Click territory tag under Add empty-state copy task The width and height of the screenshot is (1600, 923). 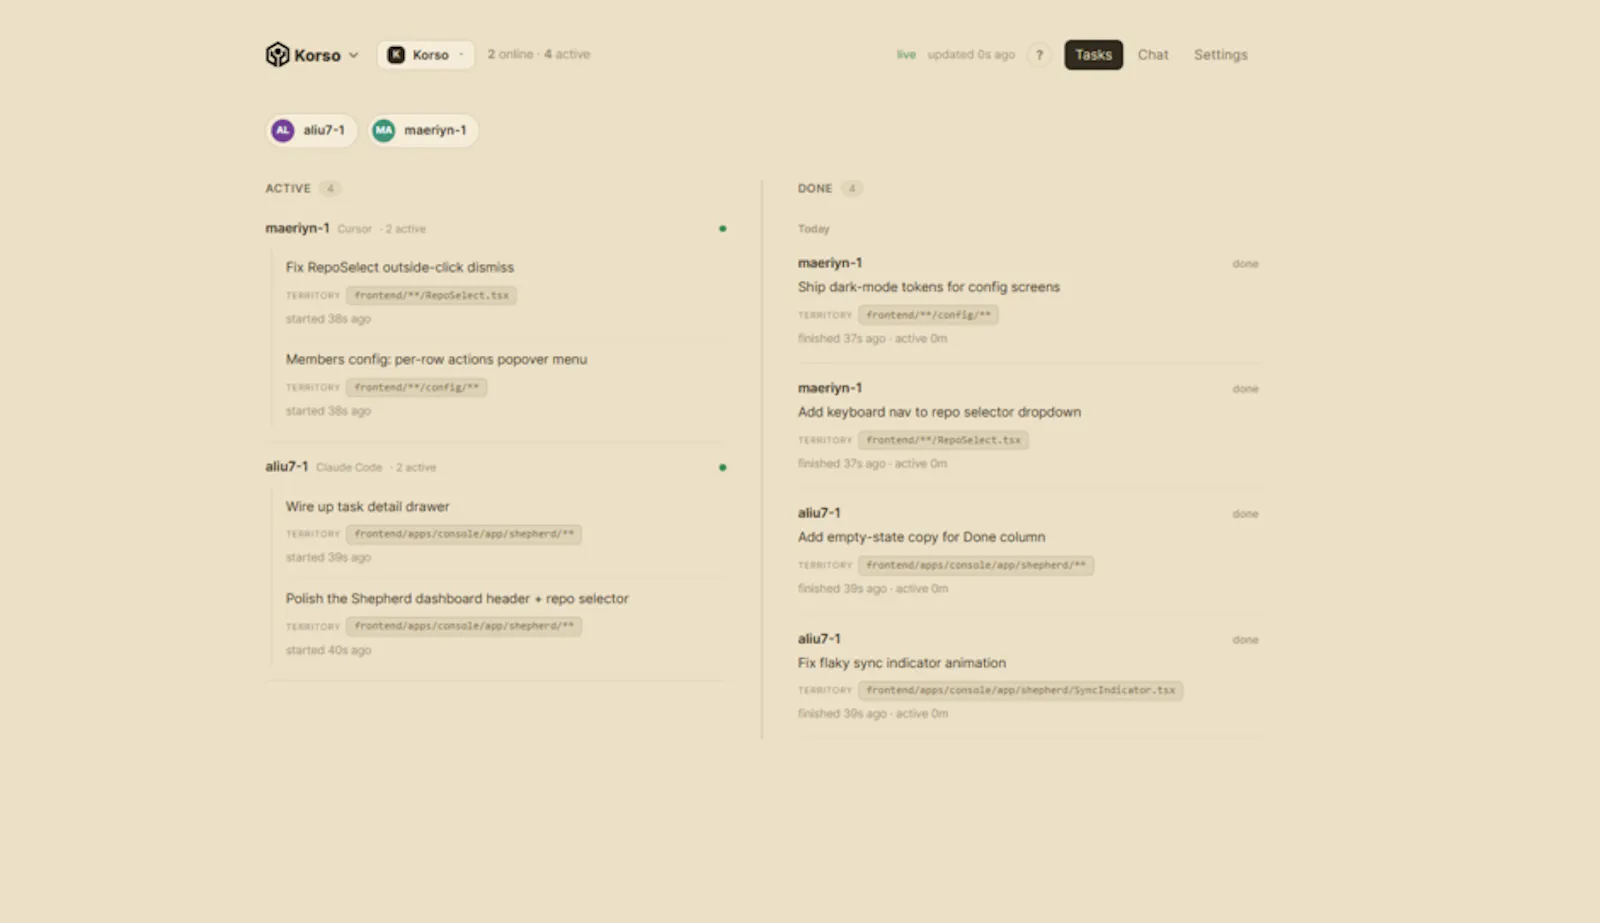[x=976, y=565]
